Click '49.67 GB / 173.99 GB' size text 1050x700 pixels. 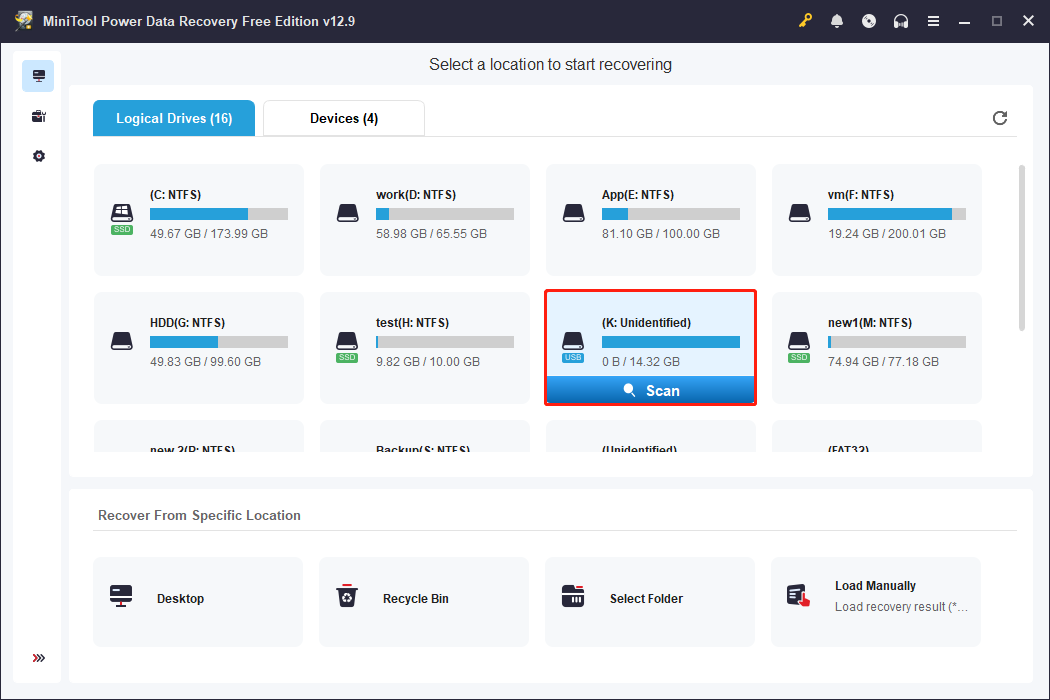(209, 234)
